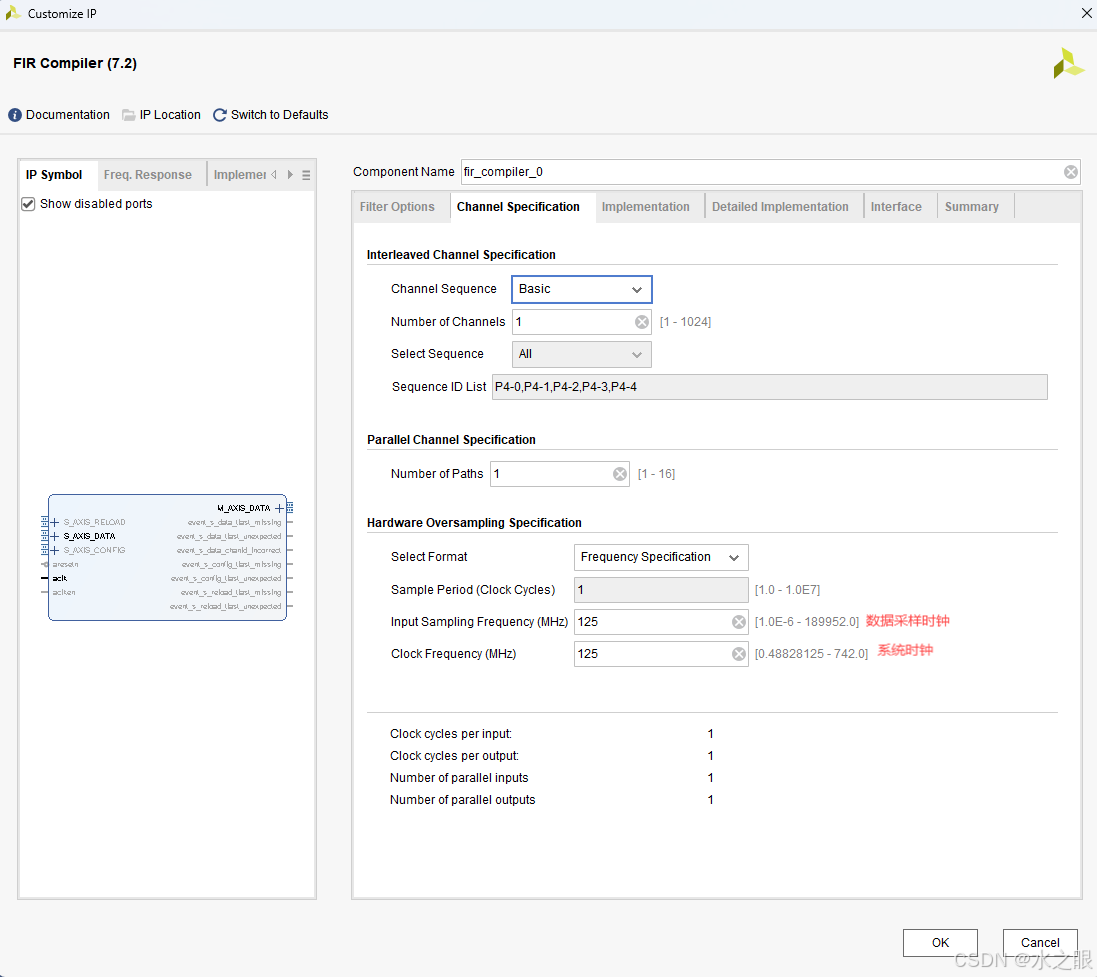Viewport: 1097px width, 977px height.
Task: Click the Xilinx logo icon
Action: (1068, 64)
